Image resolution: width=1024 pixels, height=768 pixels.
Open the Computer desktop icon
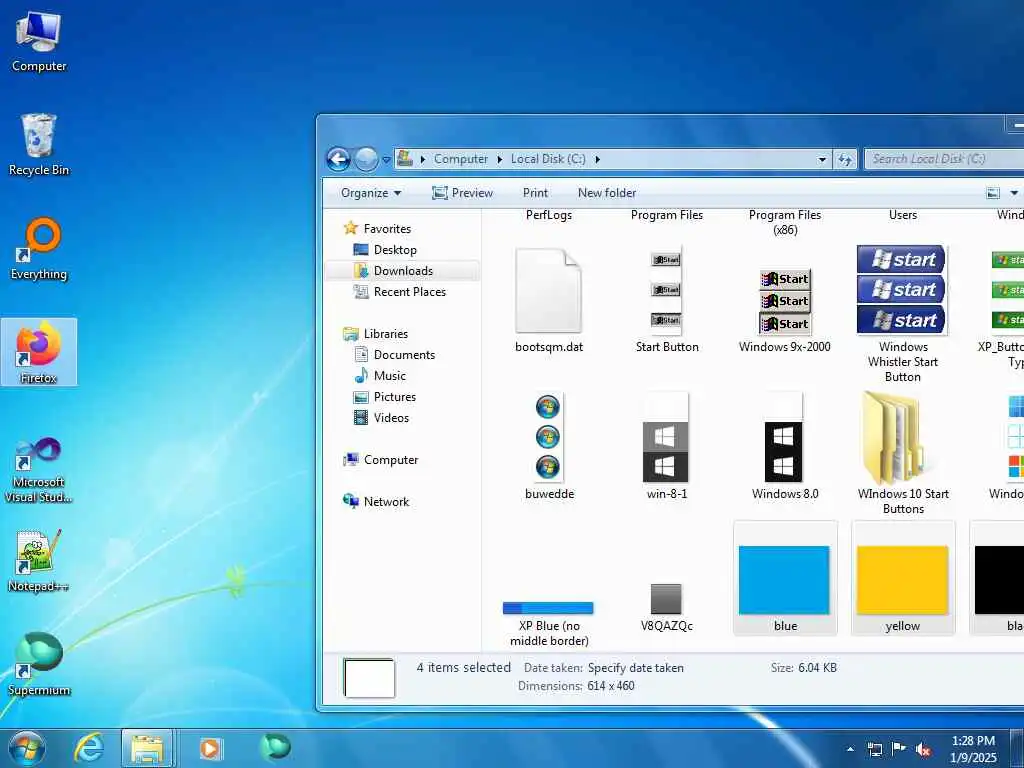(x=39, y=41)
